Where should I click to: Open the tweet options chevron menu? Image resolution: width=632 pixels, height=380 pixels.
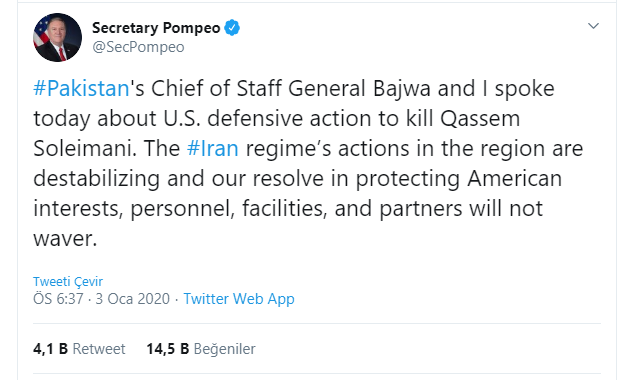(593, 26)
